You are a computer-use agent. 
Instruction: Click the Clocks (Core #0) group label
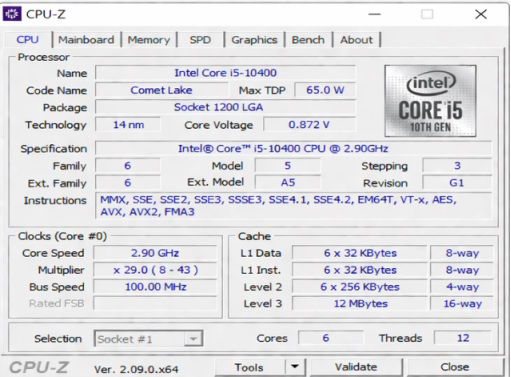click(x=62, y=236)
